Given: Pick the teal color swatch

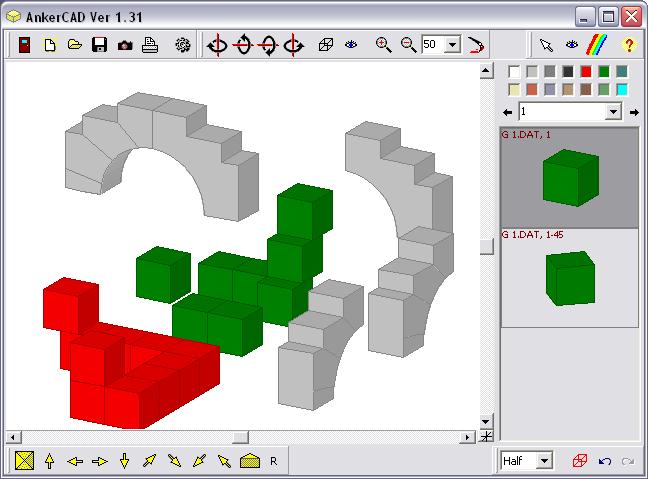Looking at the screenshot, I should (x=622, y=72).
